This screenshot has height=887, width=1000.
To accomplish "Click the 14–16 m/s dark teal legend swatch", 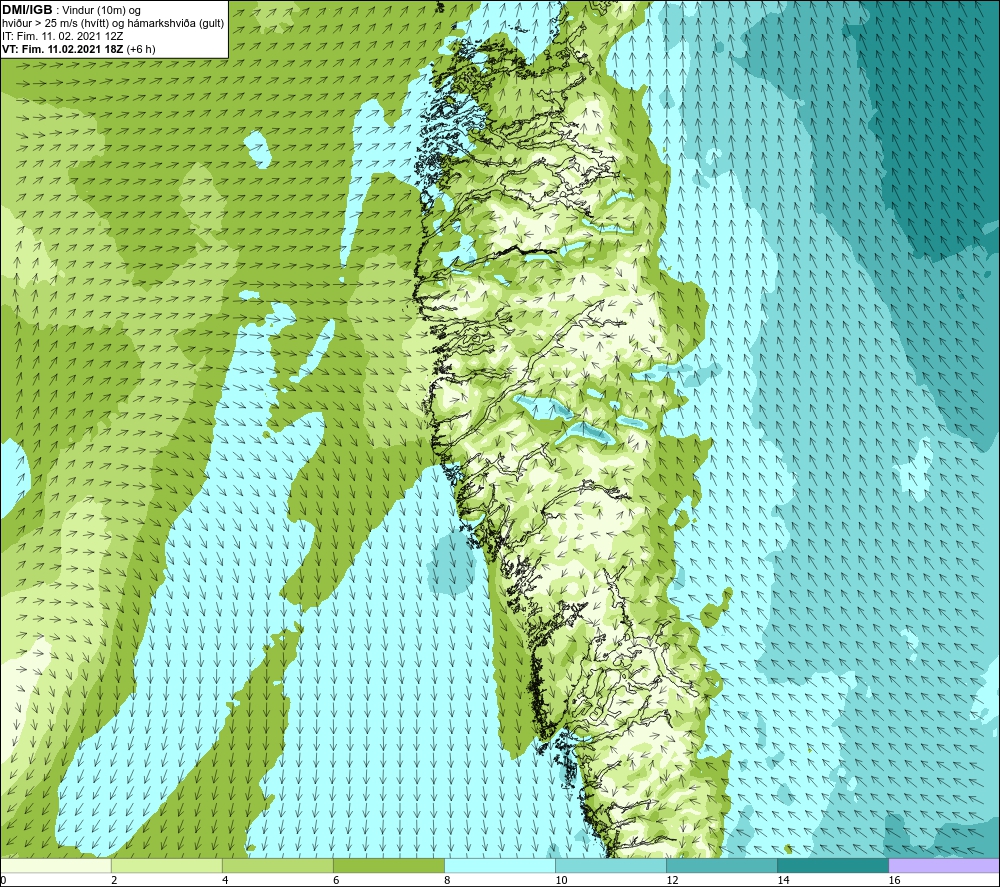I will tap(832, 866).
